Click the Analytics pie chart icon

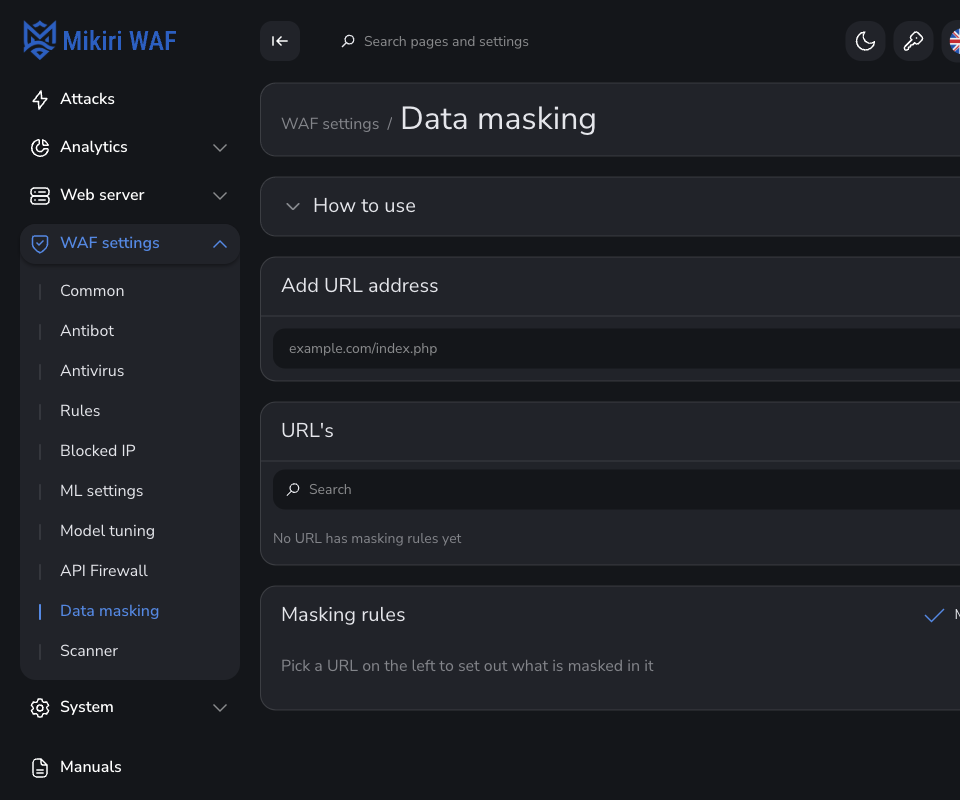[40, 148]
